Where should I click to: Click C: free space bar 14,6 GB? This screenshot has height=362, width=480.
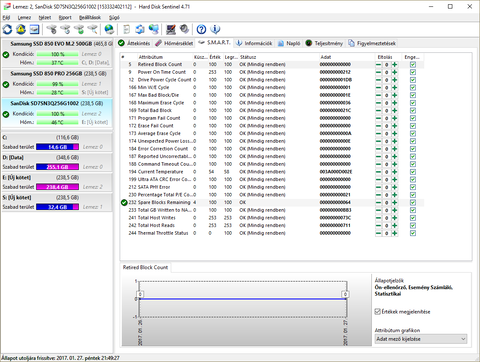pyautogui.click(x=57, y=147)
